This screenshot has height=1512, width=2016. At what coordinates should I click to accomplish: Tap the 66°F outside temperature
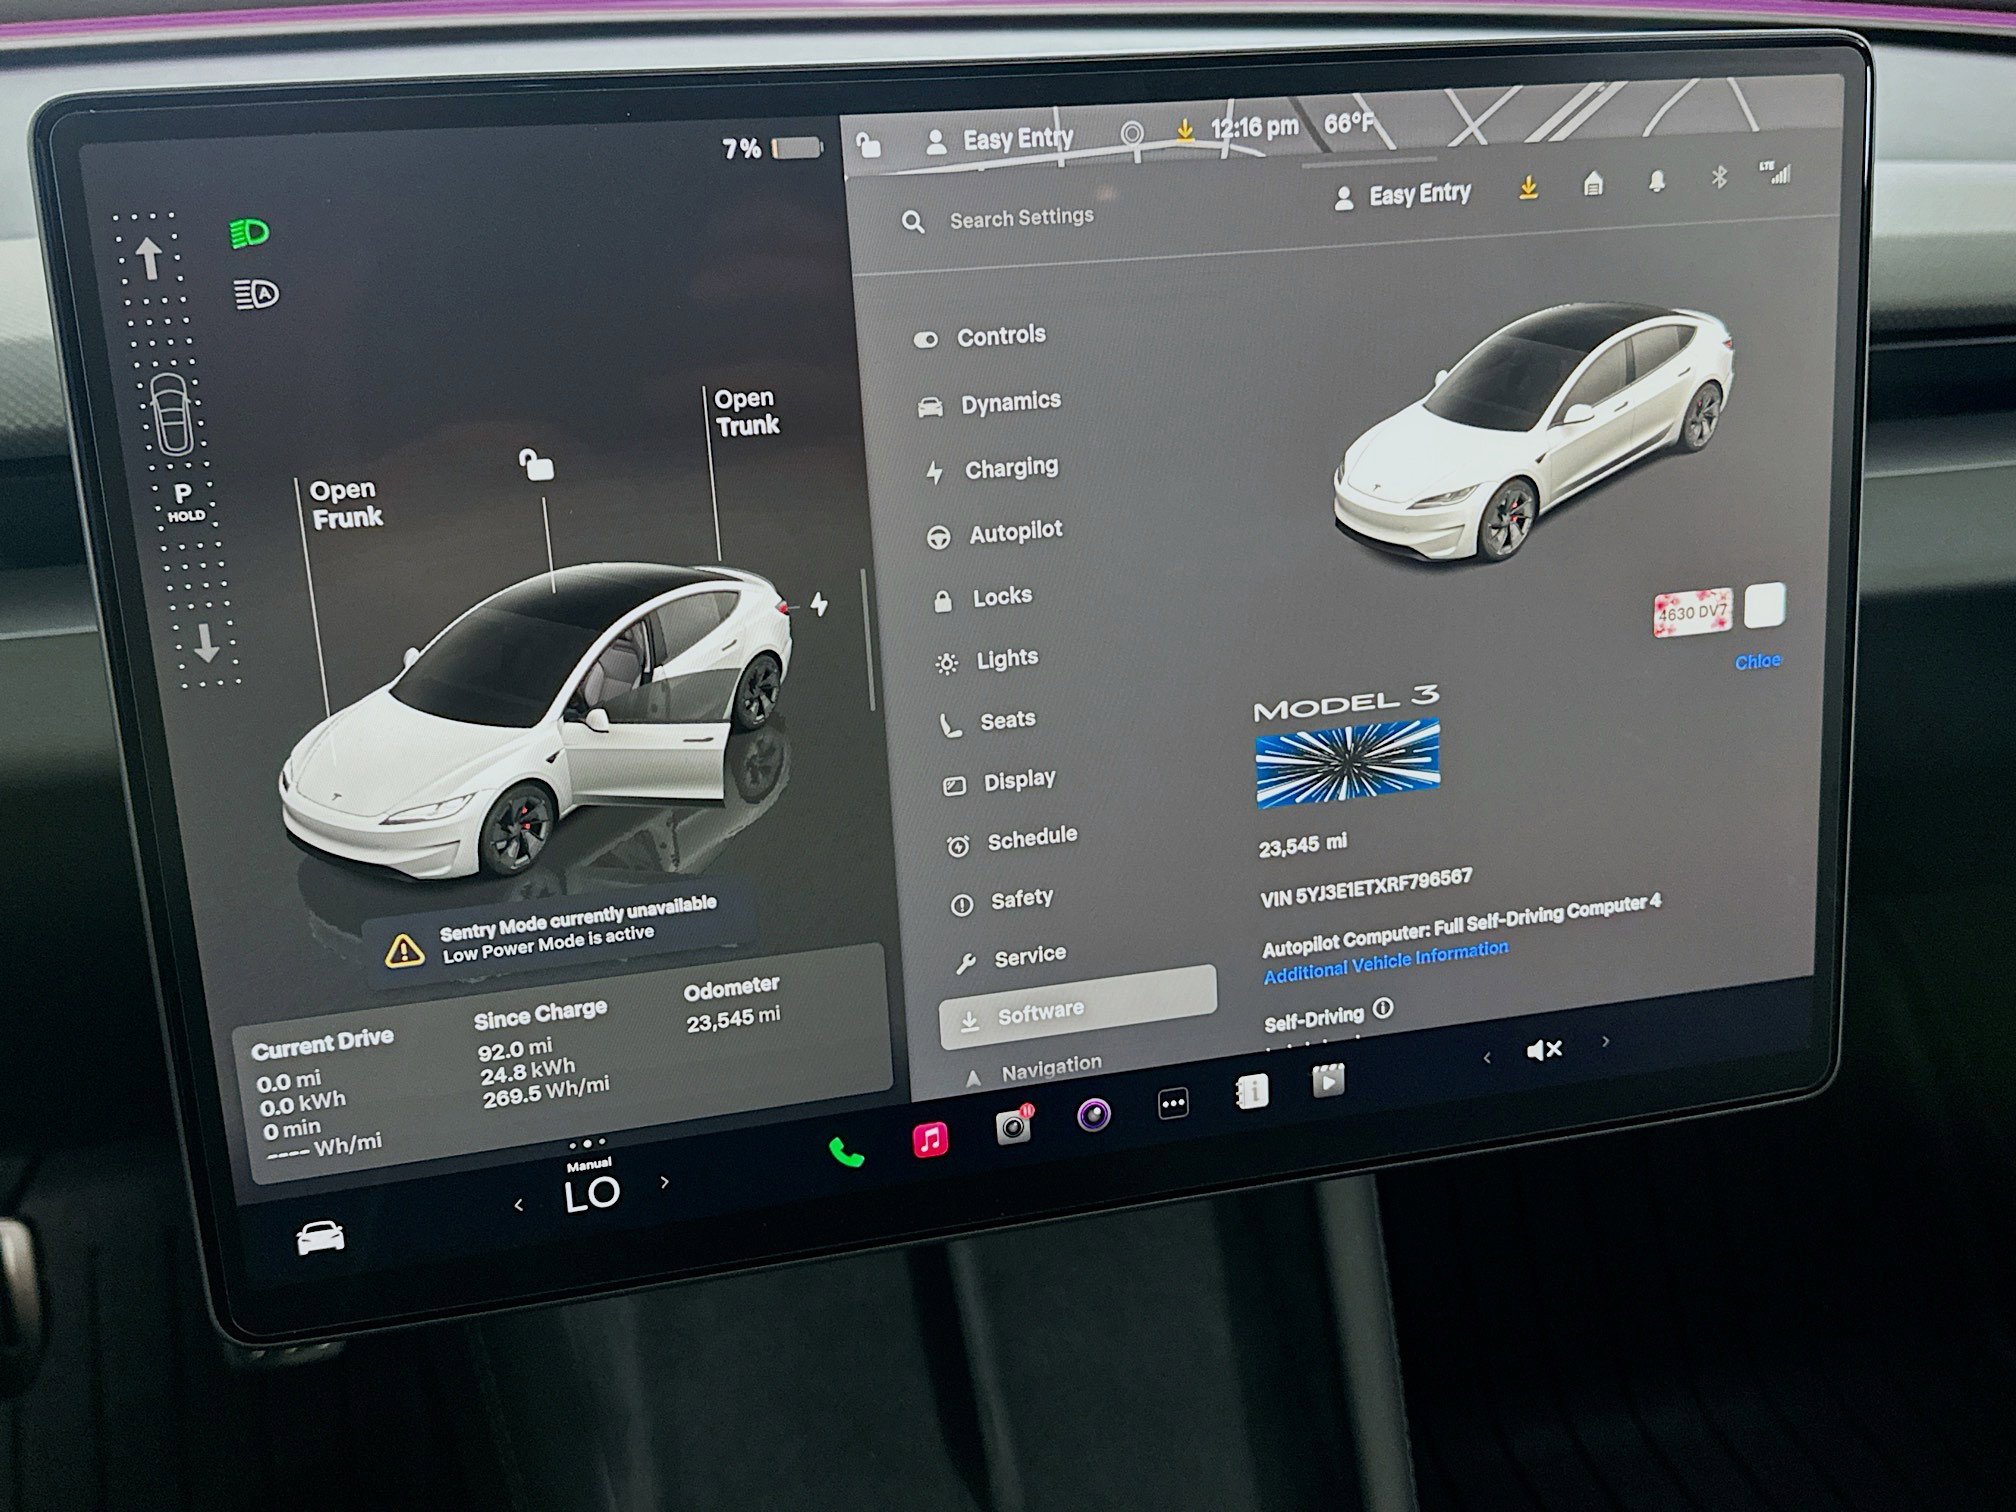coord(1348,124)
